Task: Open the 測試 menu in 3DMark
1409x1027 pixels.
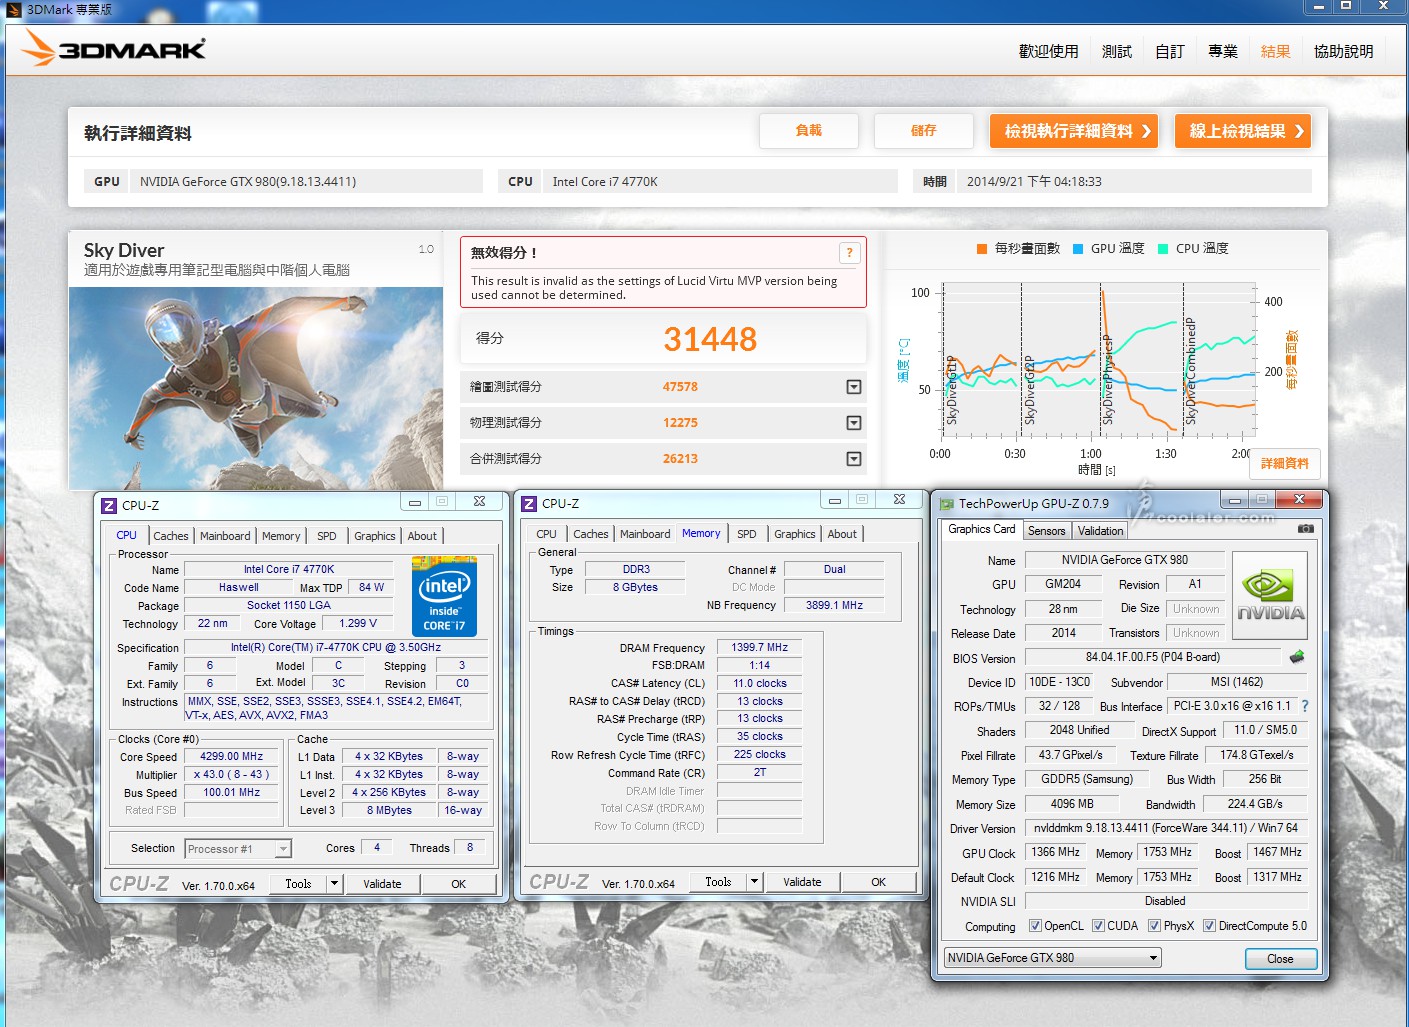Action: [1116, 51]
